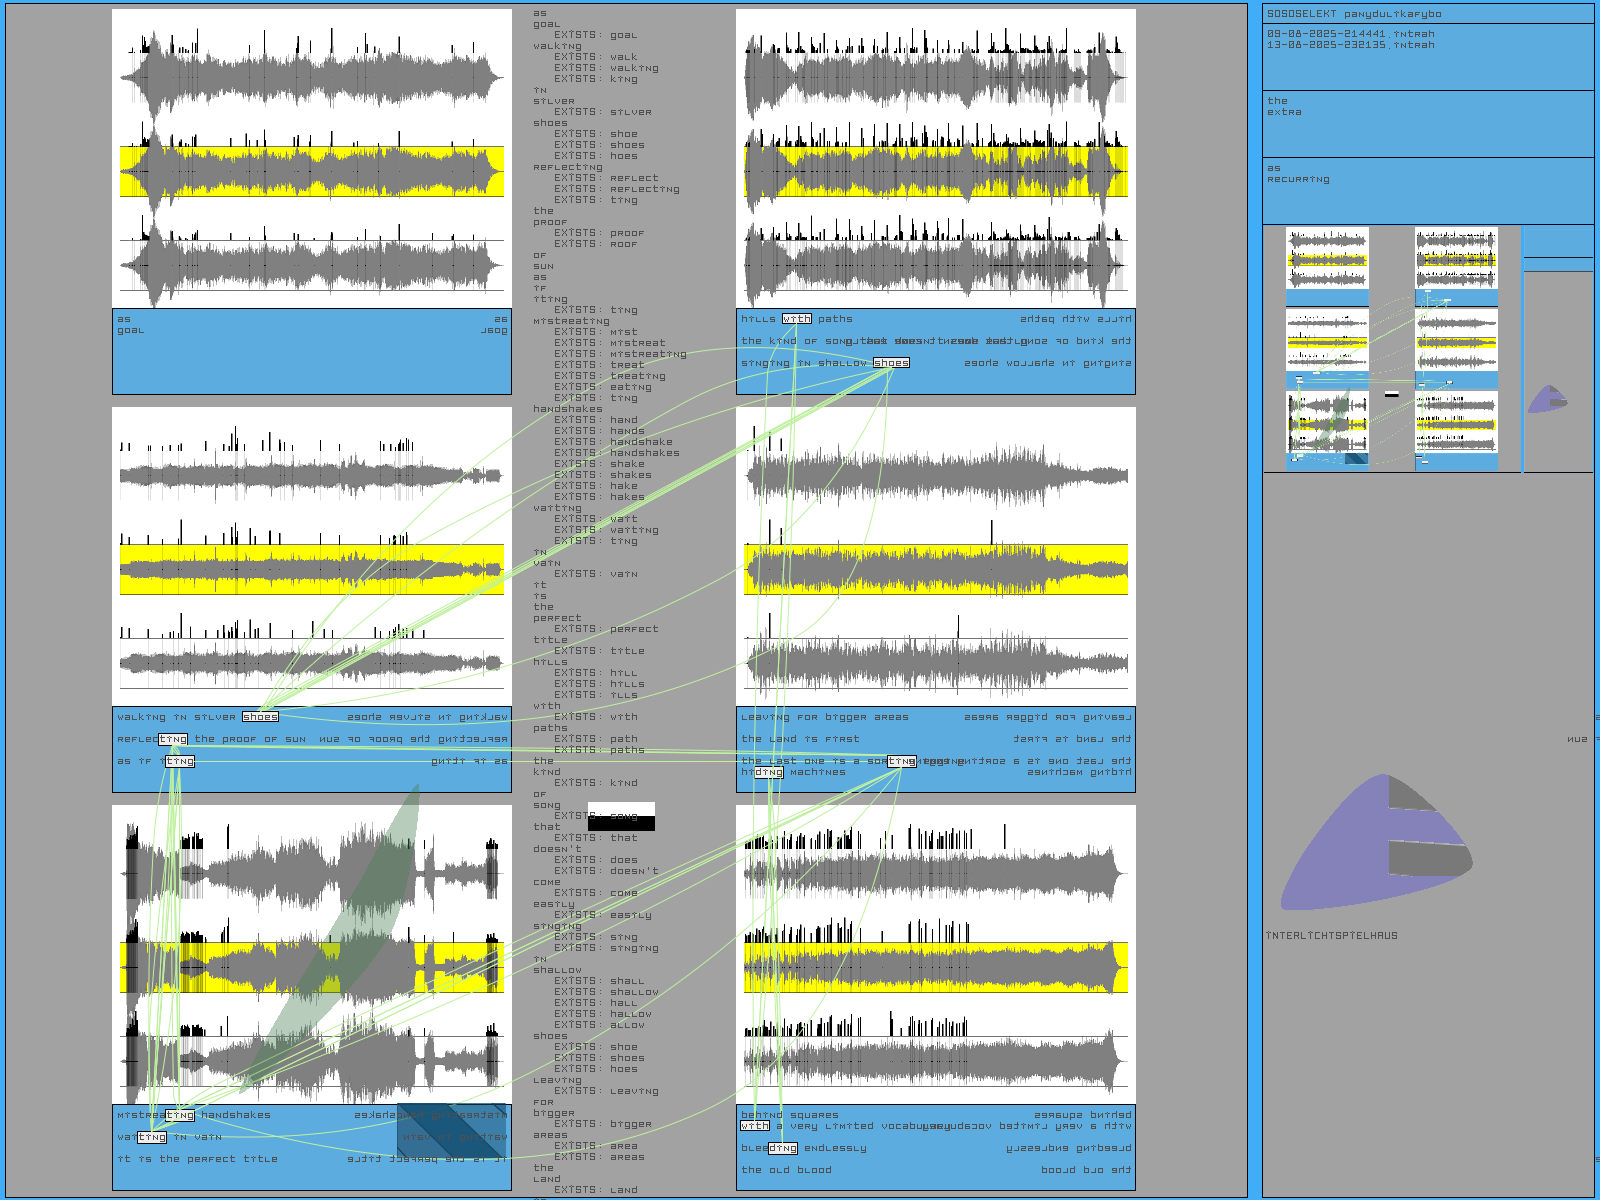Click the dark blue striped rectangle
The height and width of the screenshot is (1200, 1600).
pos(452,1136)
